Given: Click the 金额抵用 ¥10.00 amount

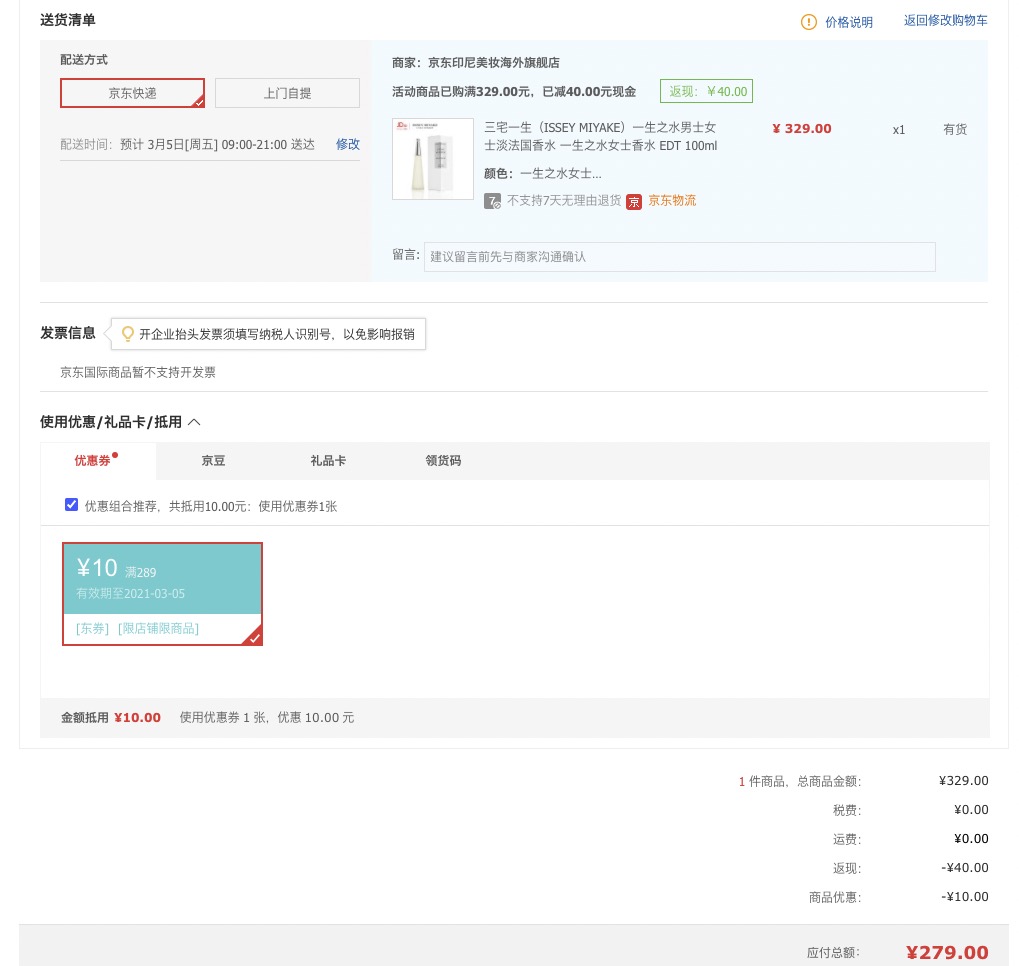Looking at the screenshot, I should pos(137,718).
